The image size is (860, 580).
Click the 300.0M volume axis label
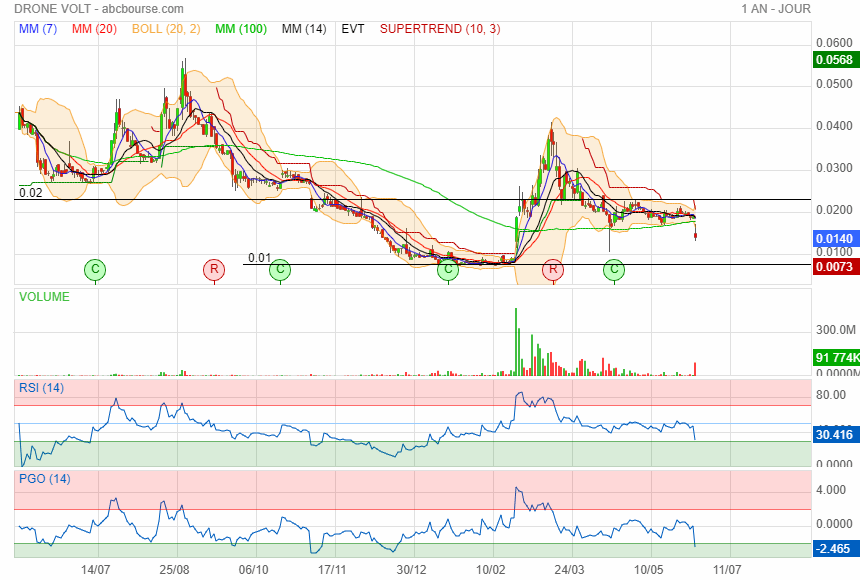coord(835,330)
